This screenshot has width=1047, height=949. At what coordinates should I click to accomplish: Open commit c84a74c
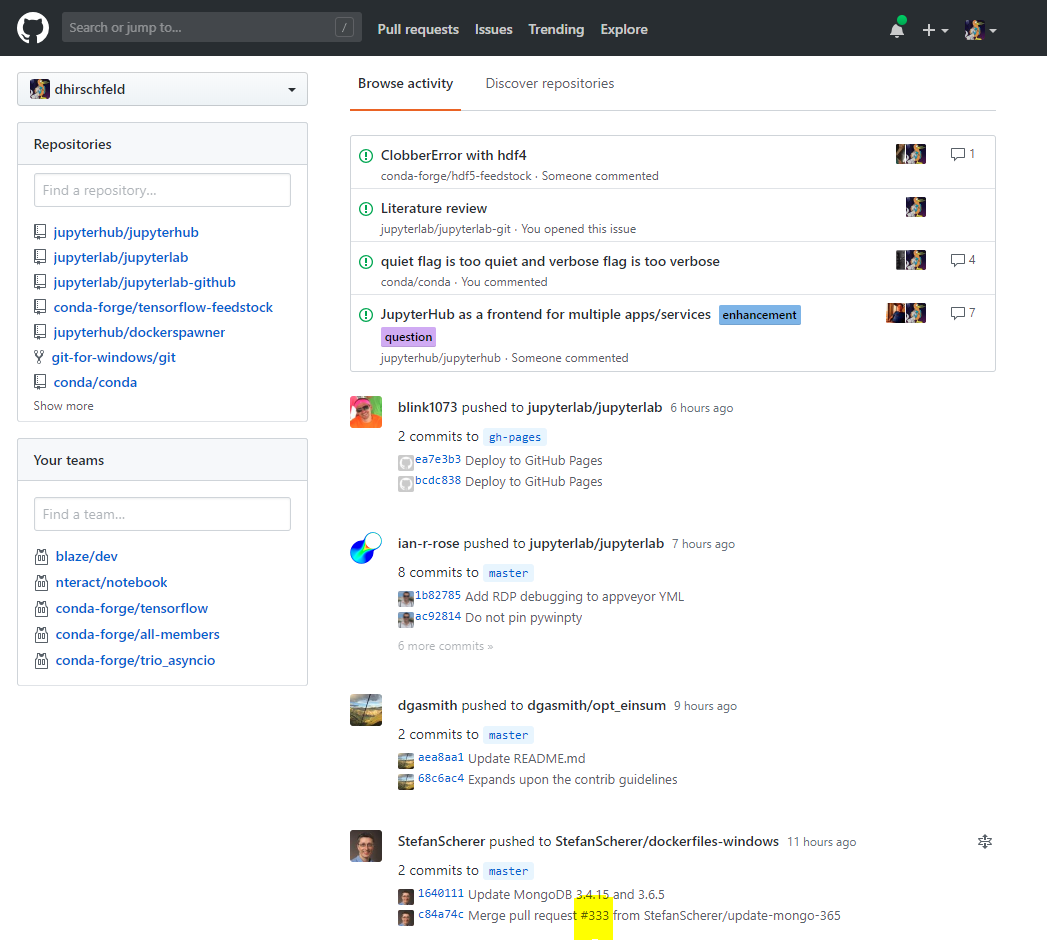tap(441, 914)
